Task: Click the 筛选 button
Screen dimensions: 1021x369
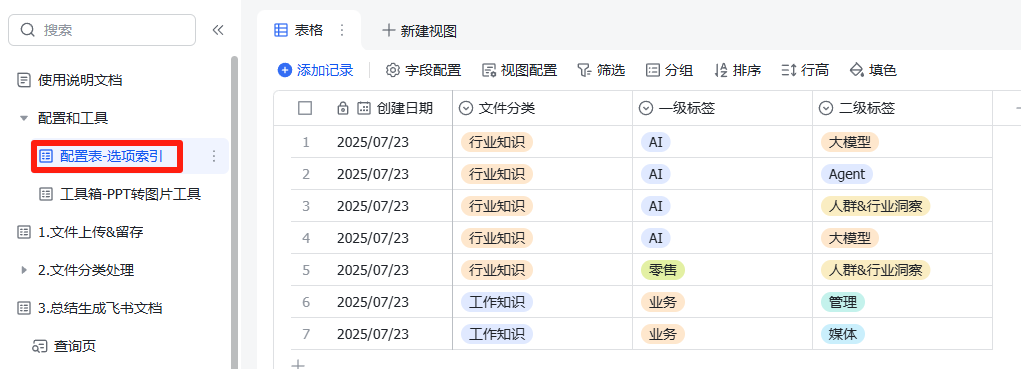Action: [x=601, y=70]
